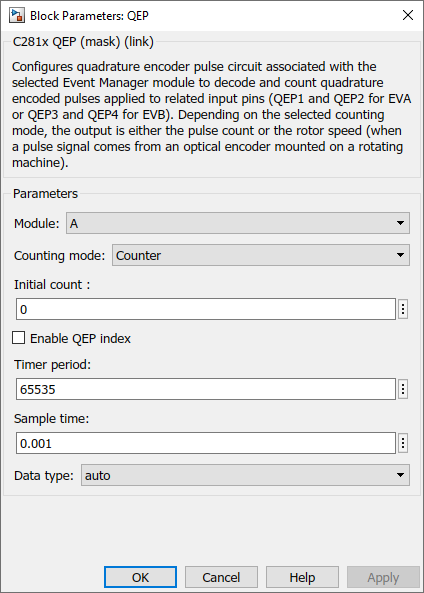Open the options menu beside Sample time
424x593 pixels.
point(403,443)
